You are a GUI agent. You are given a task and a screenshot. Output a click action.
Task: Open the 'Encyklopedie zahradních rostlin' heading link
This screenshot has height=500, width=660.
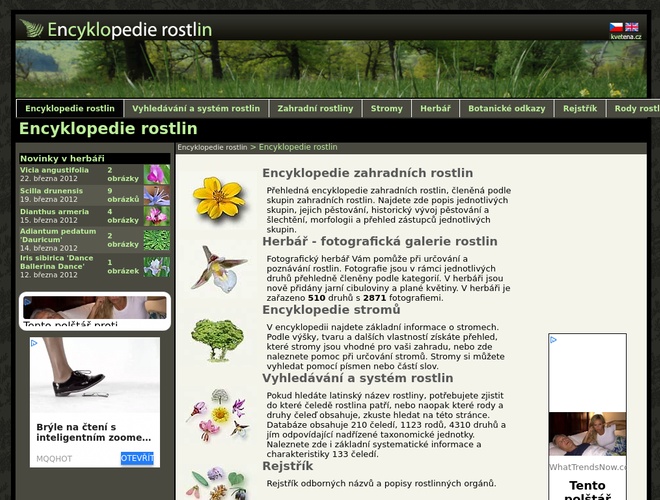(x=367, y=173)
